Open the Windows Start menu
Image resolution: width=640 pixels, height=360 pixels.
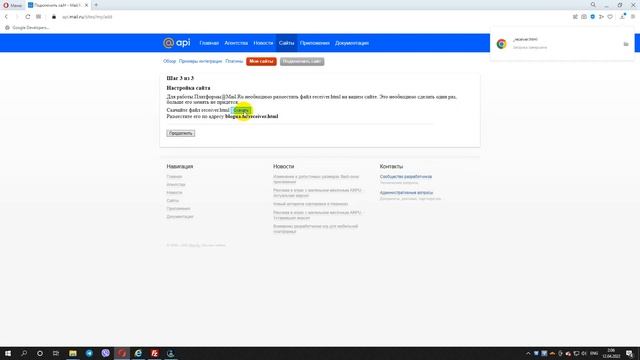pos(8,353)
